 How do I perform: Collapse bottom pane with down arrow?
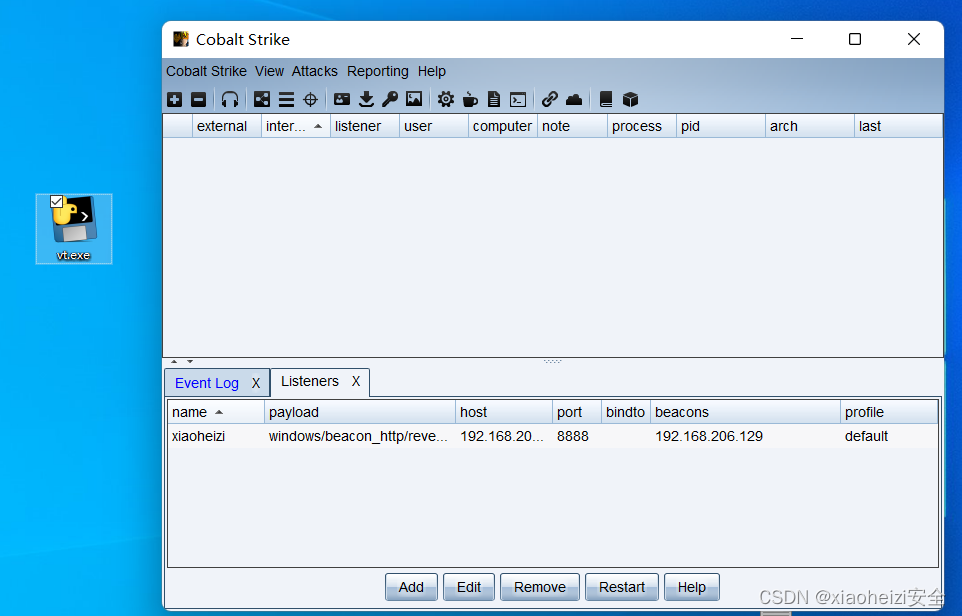tap(190, 361)
